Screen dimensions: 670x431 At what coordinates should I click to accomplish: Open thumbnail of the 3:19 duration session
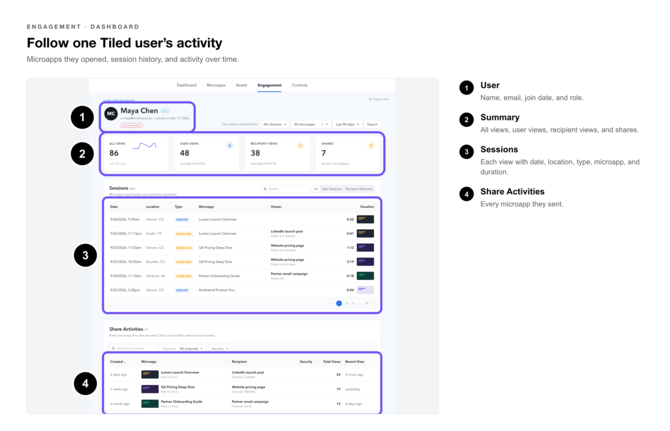(x=365, y=262)
